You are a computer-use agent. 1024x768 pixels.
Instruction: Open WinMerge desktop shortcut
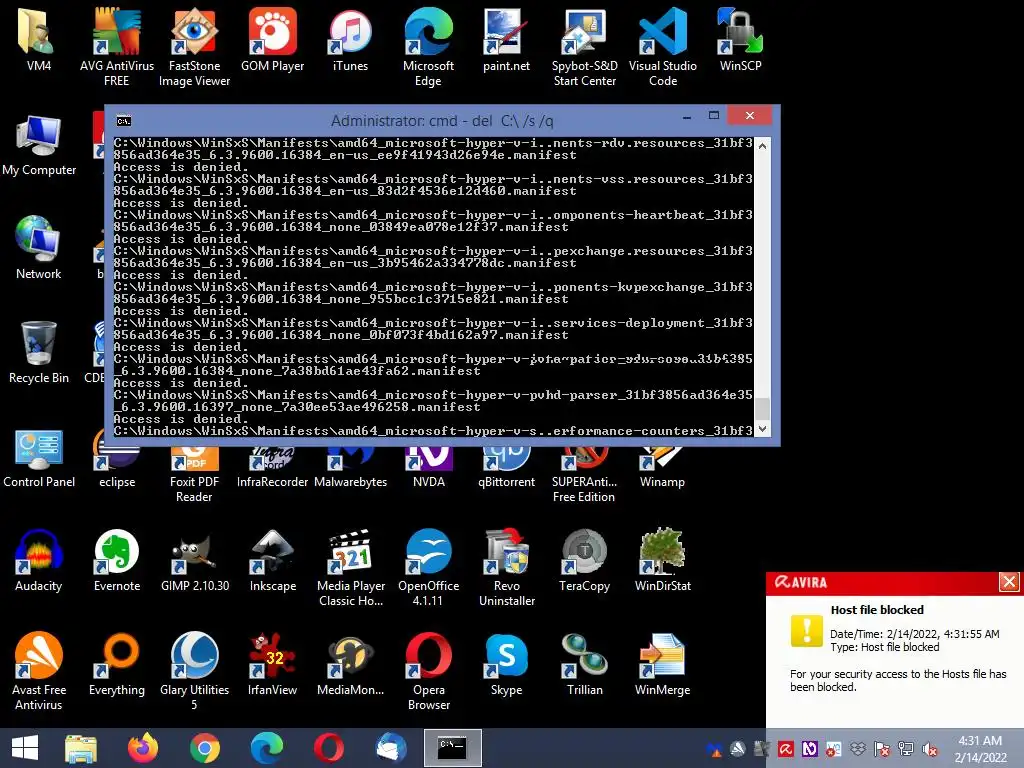(x=662, y=664)
